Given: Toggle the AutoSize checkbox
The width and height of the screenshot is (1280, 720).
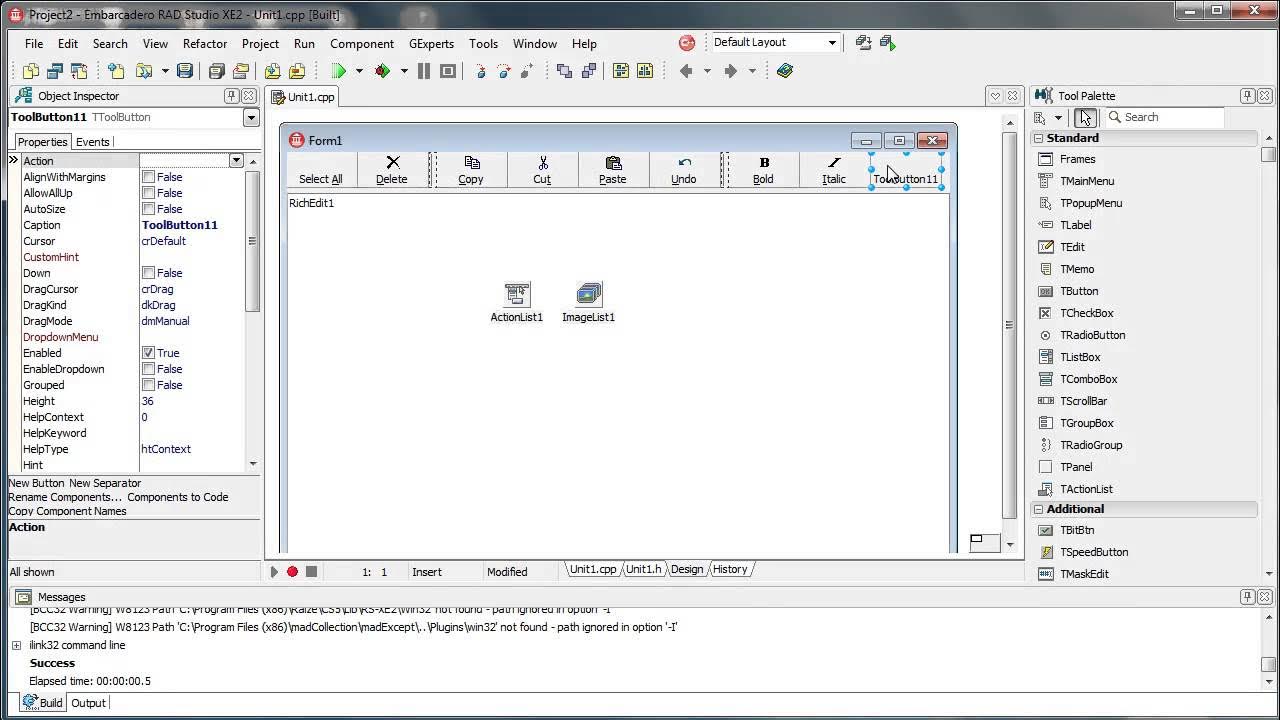Looking at the screenshot, I should [x=148, y=209].
